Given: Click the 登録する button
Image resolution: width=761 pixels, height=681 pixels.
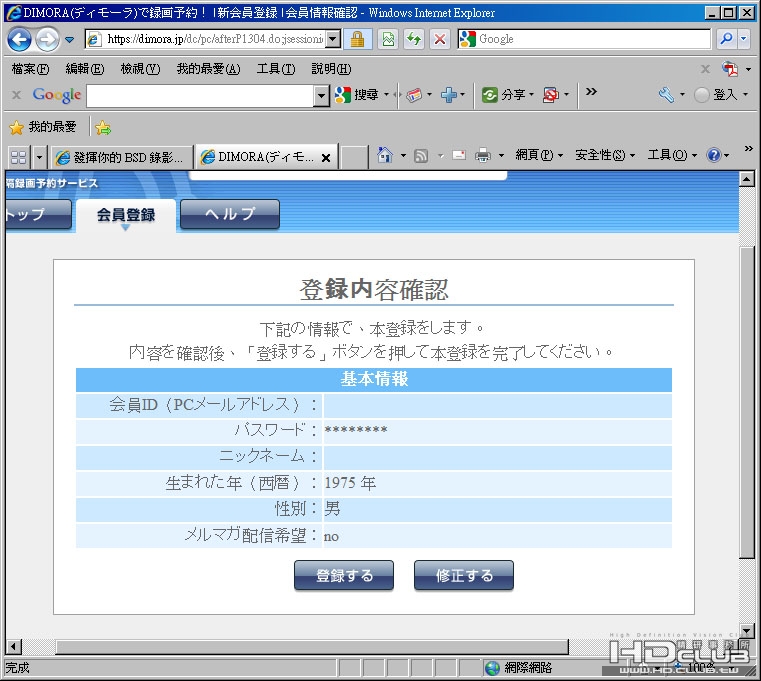Looking at the screenshot, I should pos(344,576).
